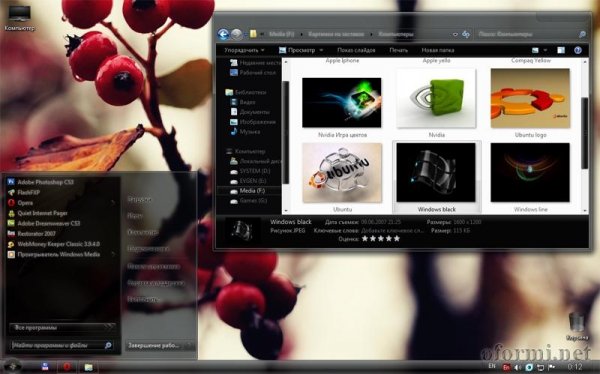
Task: Select the Видео library
Action: pyautogui.click(x=243, y=102)
